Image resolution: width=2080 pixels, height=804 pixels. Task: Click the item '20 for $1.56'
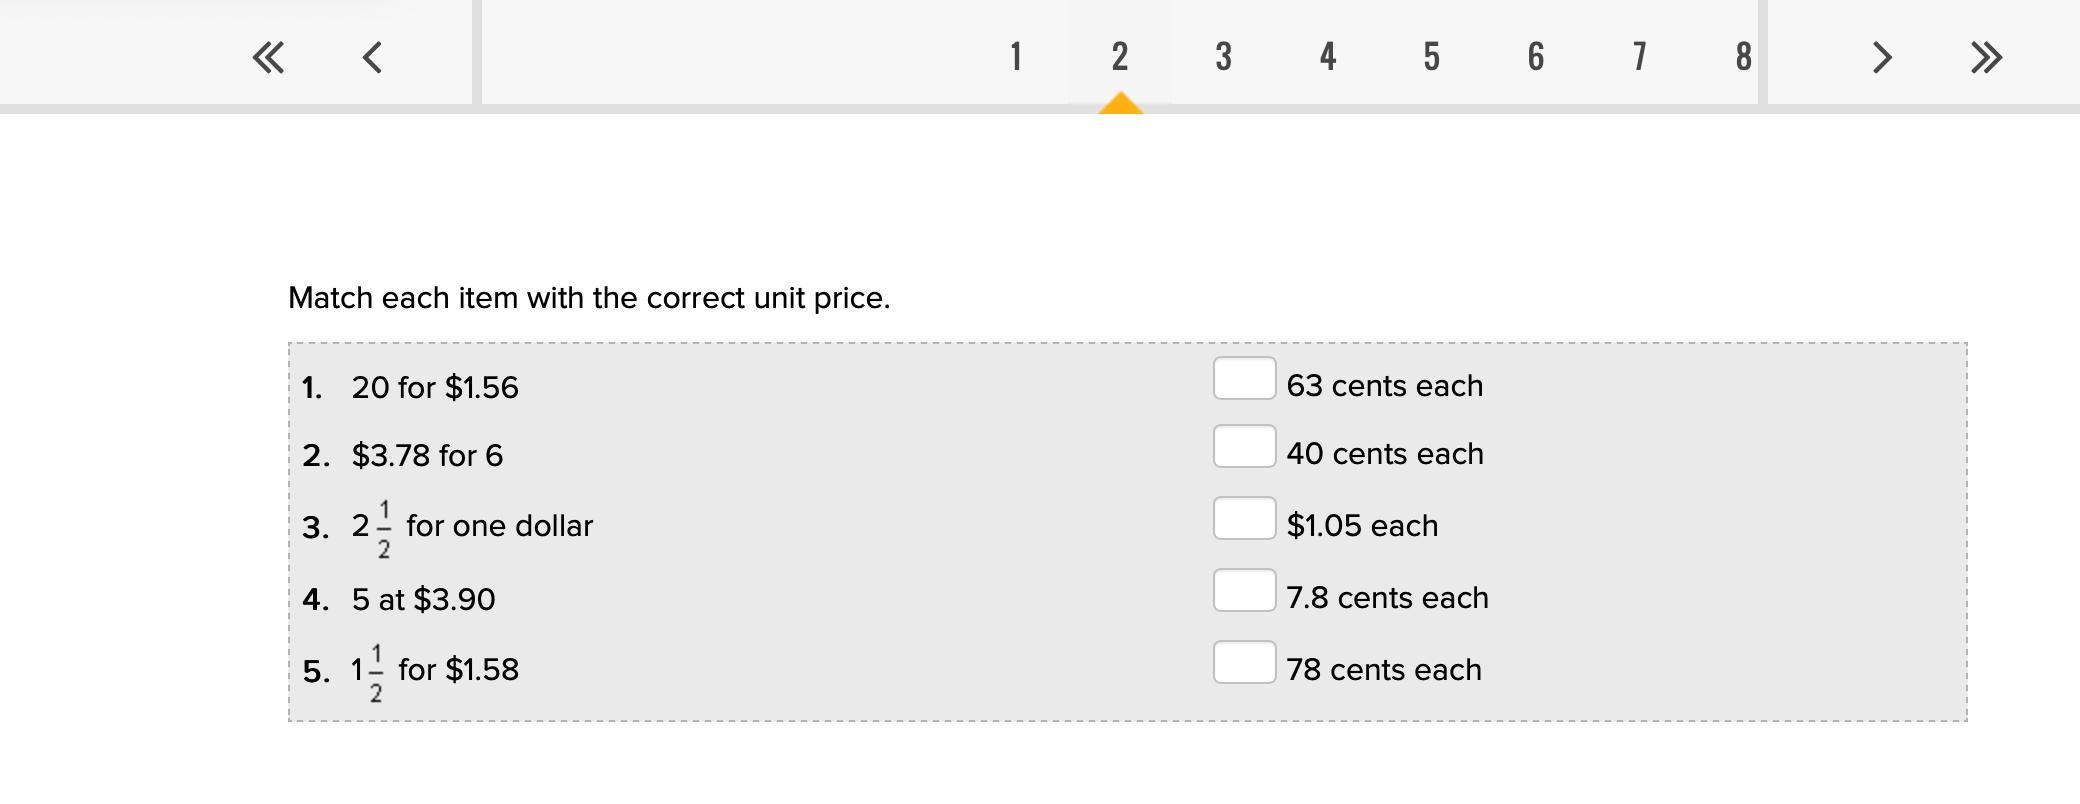tap(435, 388)
